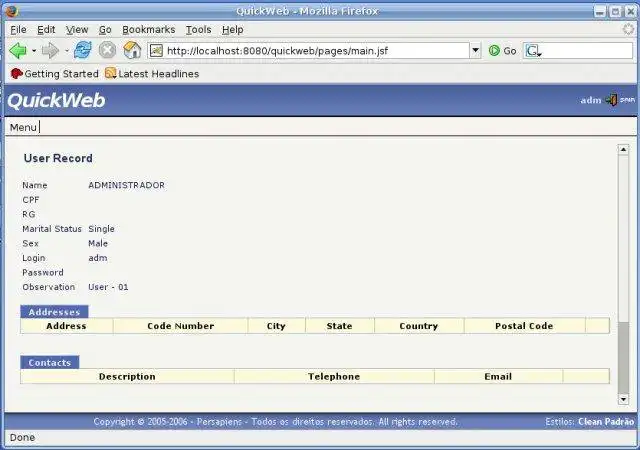Click the Single marital status value
Viewport: 640px width, 450px height.
pyautogui.click(x=101, y=229)
